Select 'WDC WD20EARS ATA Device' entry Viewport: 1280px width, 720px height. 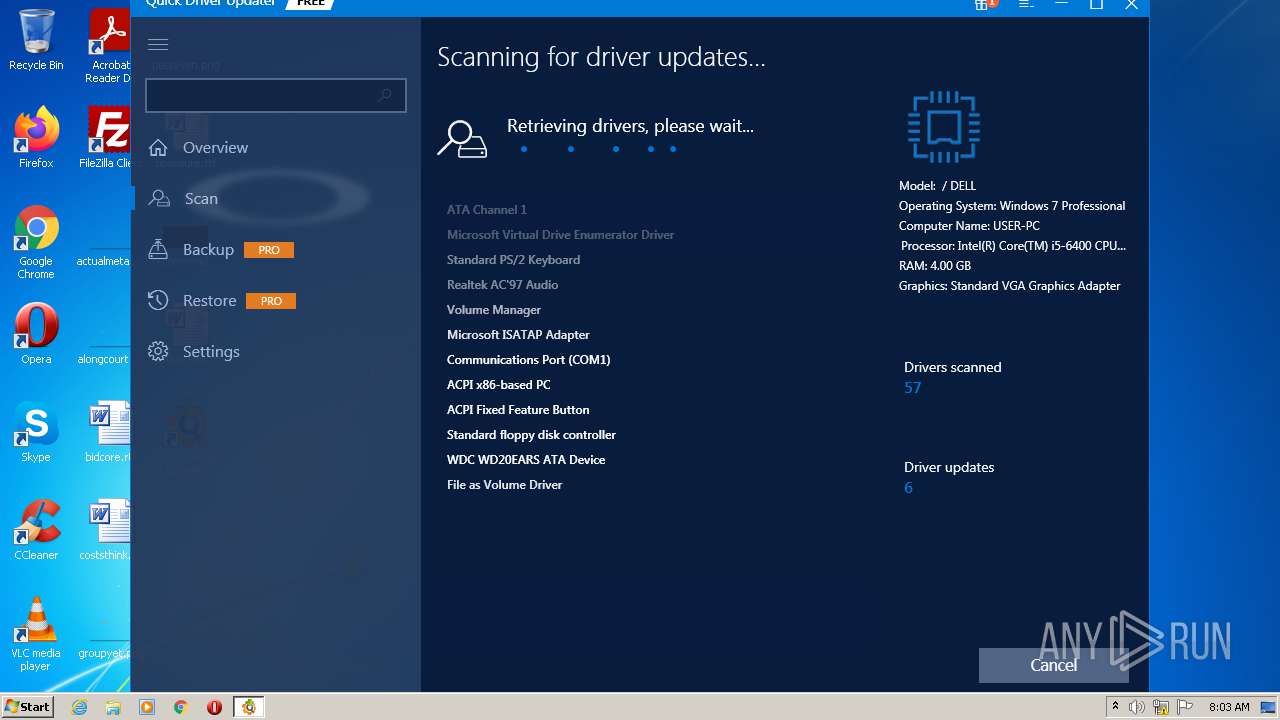(526, 460)
